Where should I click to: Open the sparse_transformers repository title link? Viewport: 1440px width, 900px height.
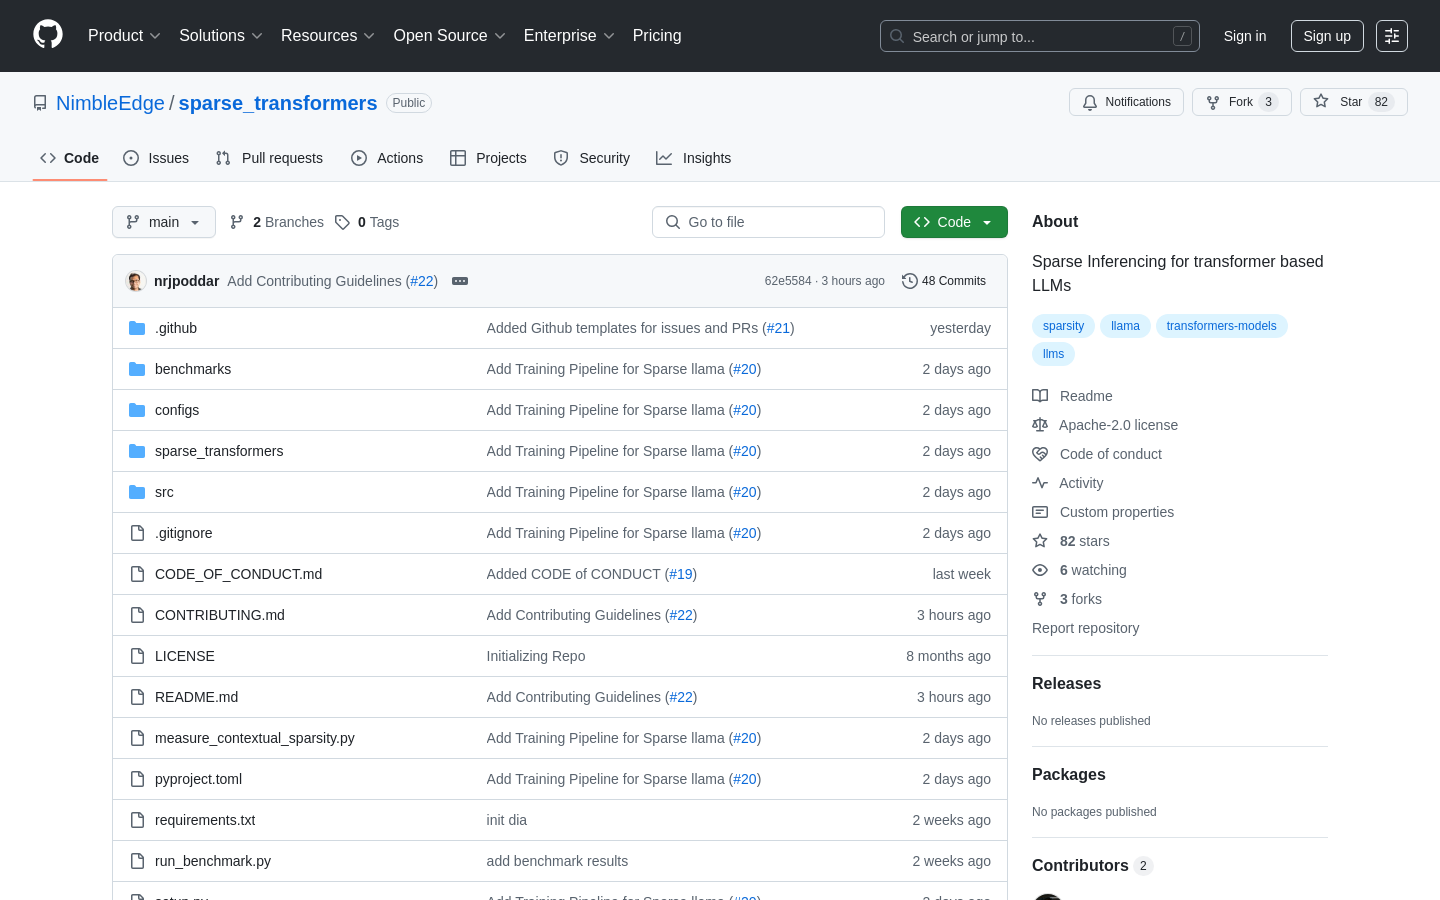point(278,103)
